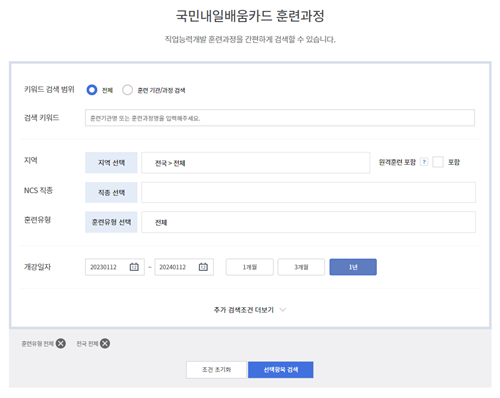500x398 pixels.
Task: Click the end date field 20240112
Action: click(184, 267)
